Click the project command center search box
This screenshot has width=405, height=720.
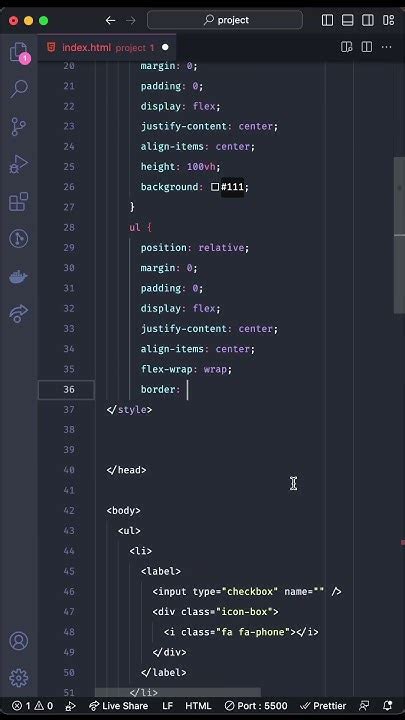pos(225,20)
